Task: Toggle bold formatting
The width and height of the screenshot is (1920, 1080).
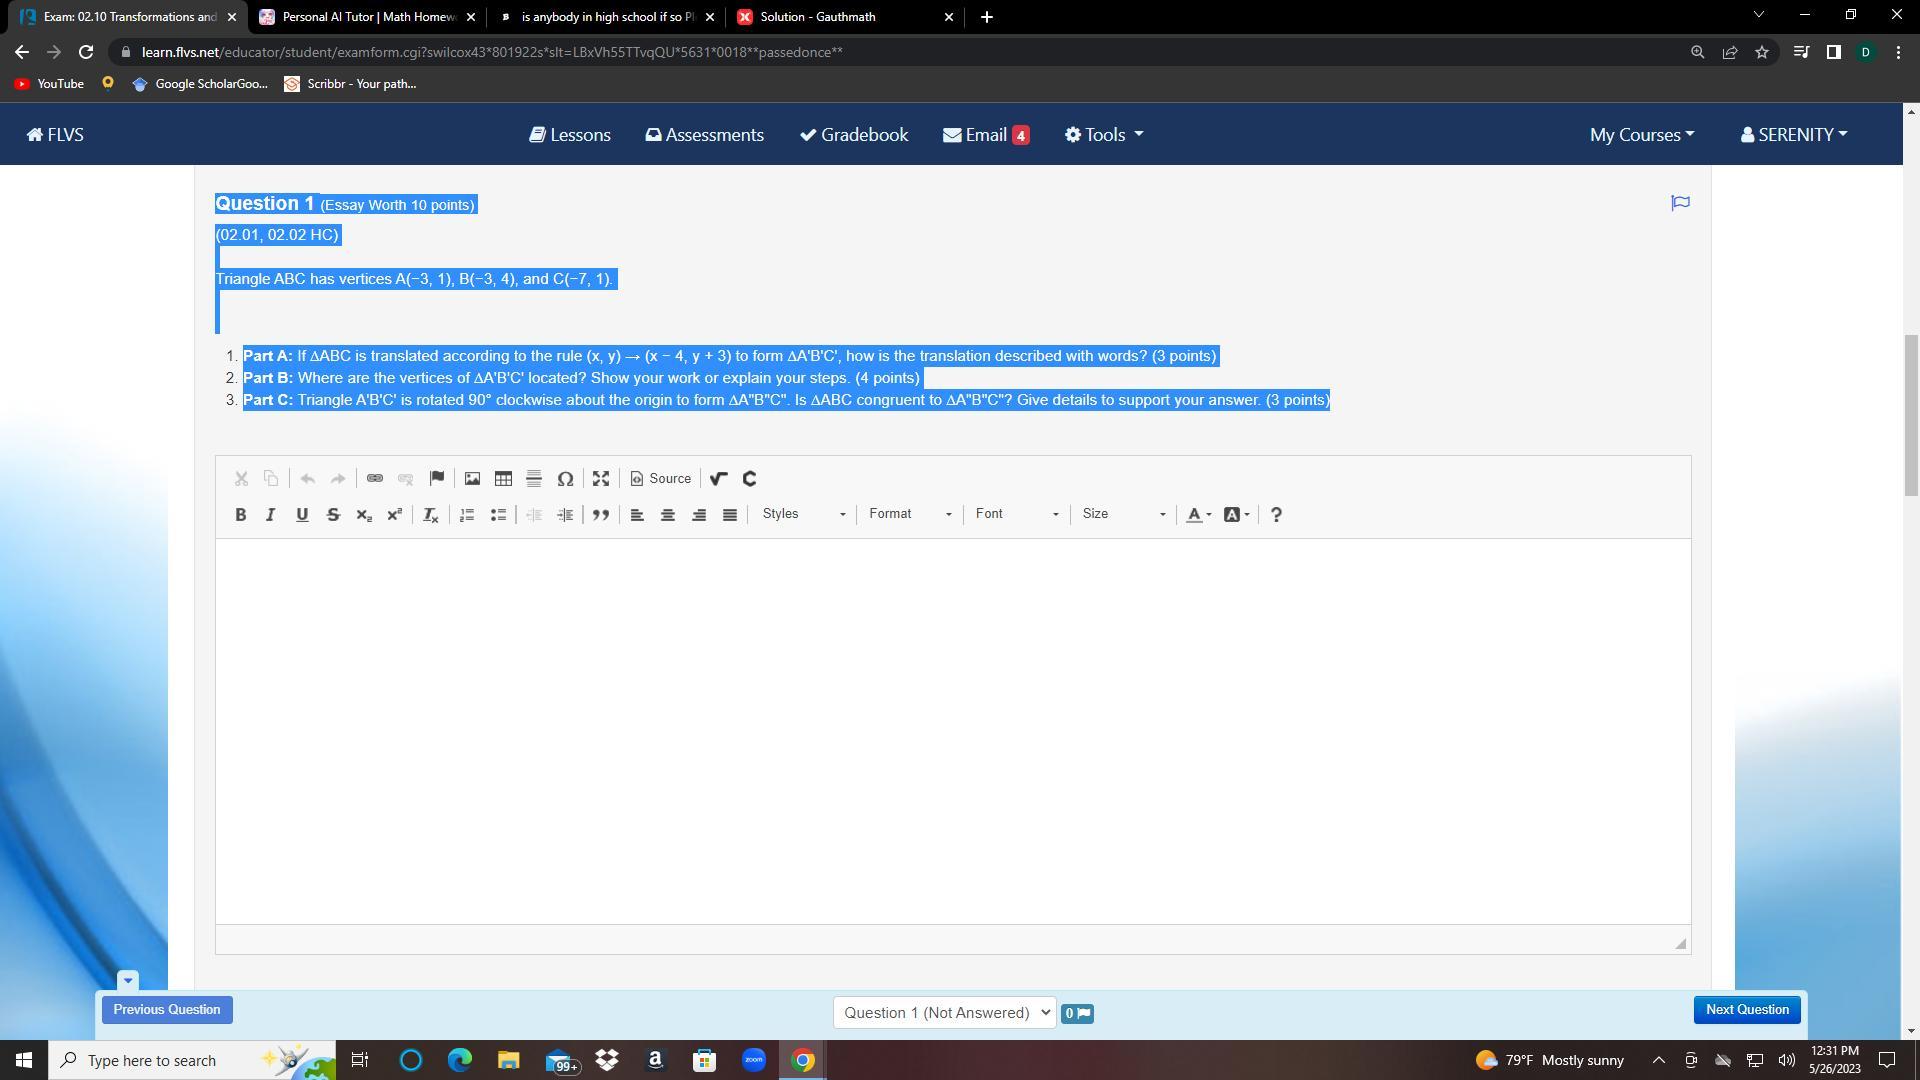Action: (x=240, y=515)
